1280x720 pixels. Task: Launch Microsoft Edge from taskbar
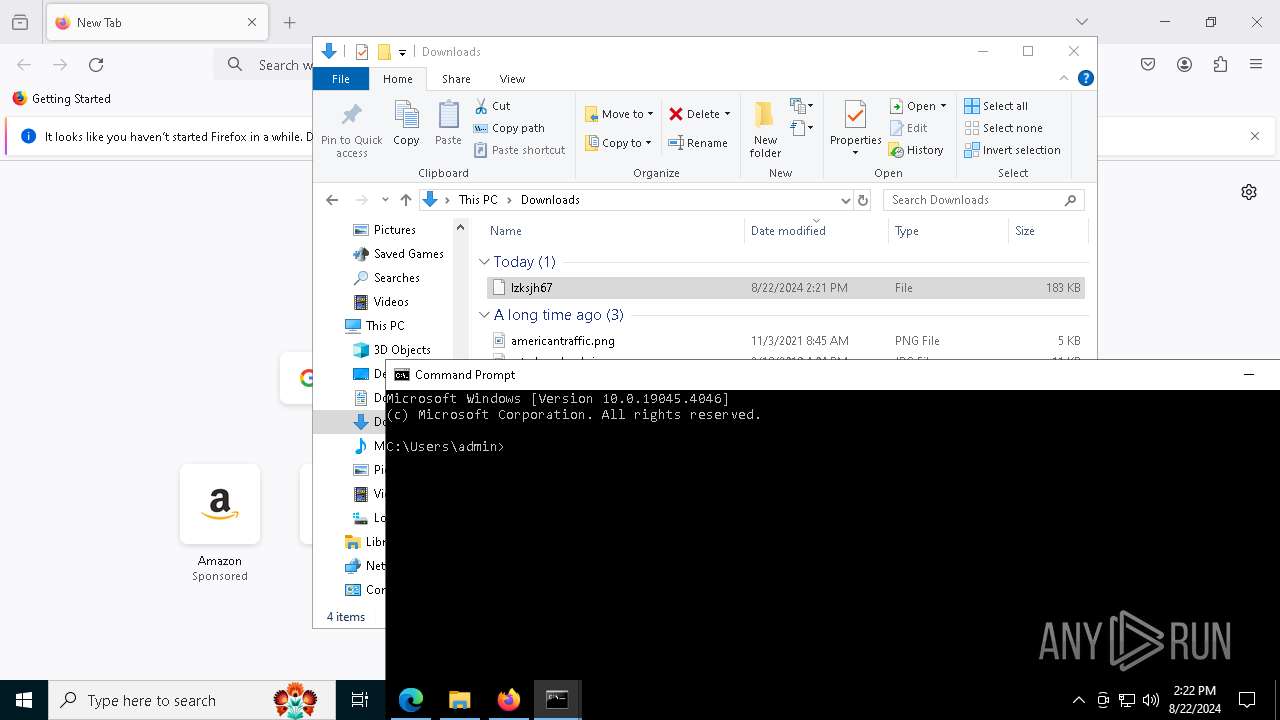pos(411,700)
